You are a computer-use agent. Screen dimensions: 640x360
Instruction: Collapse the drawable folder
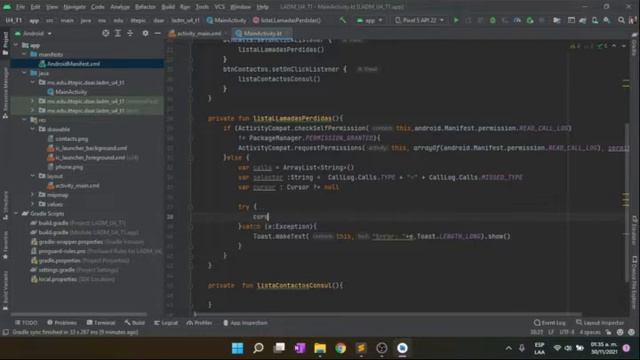(x=33, y=129)
